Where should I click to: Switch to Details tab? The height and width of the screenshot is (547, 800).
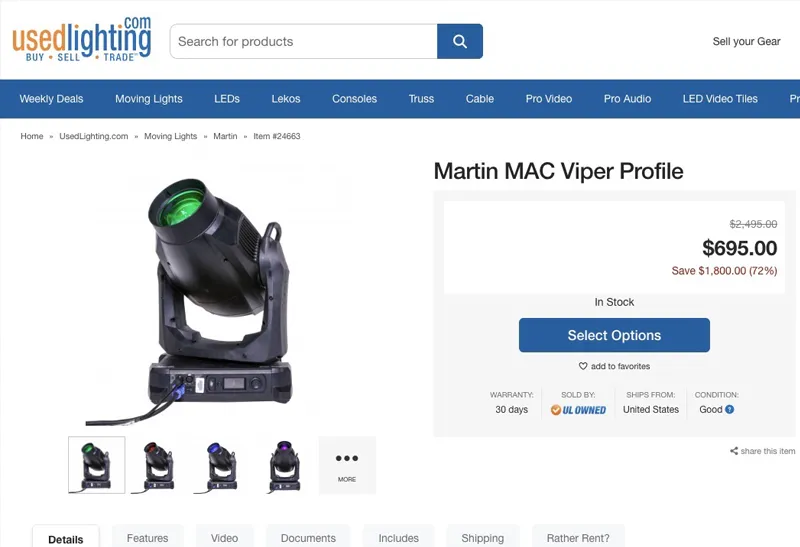66,538
